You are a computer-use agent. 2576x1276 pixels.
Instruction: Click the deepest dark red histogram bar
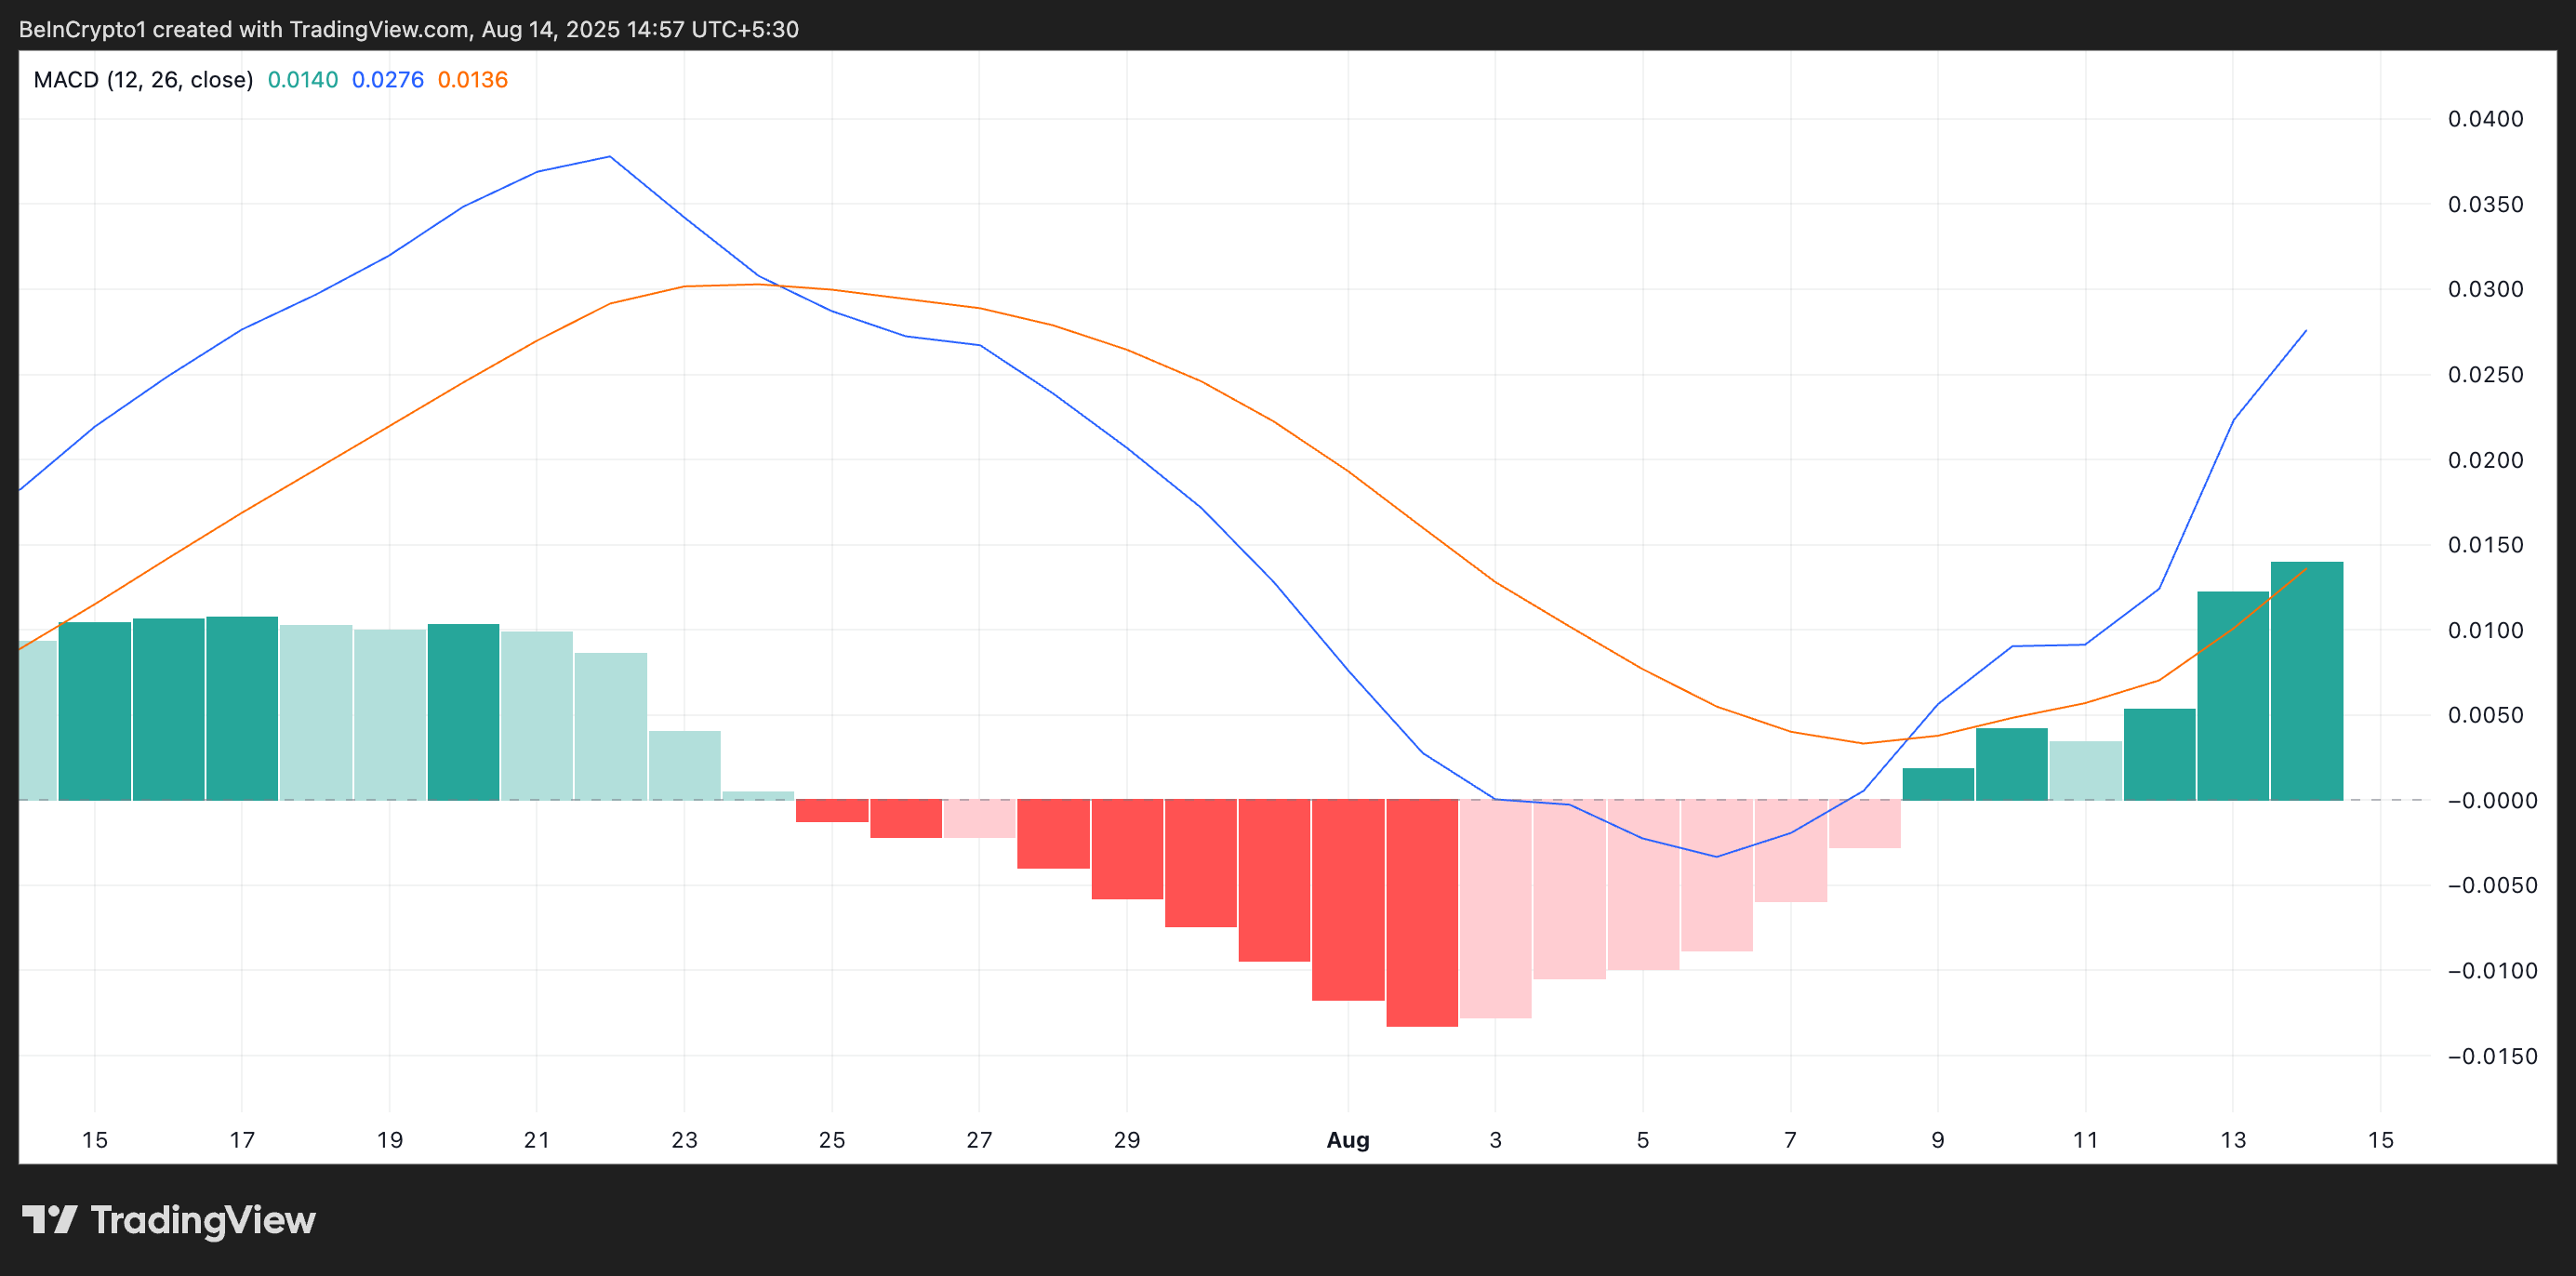tap(1421, 912)
